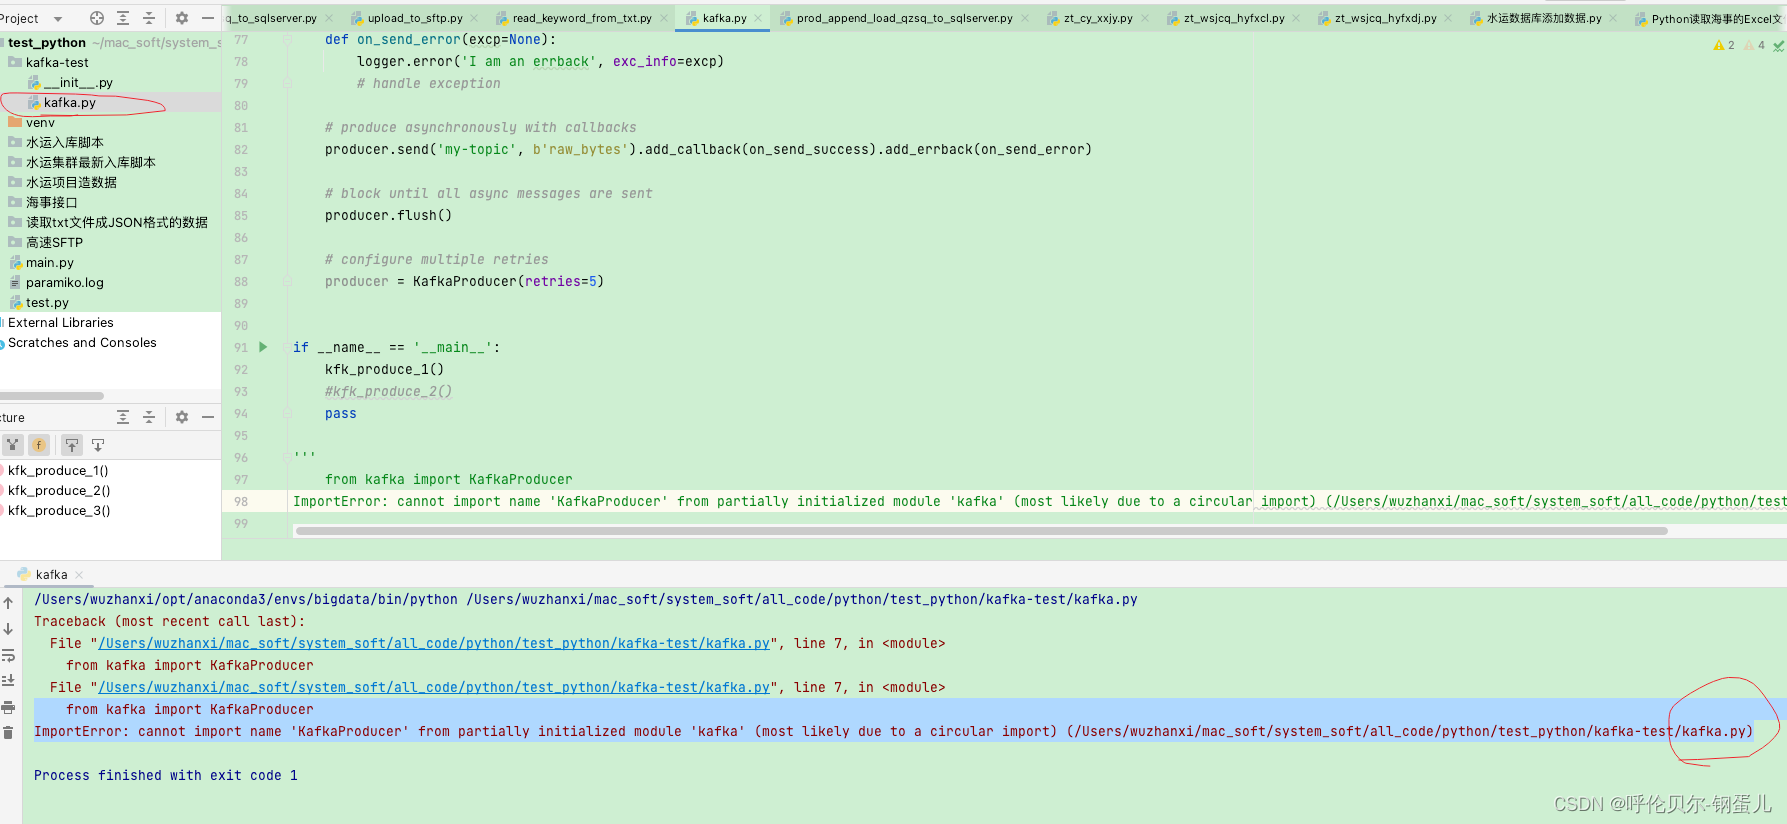The height and width of the screenshot is (824, 1787).
Task: Jump to kfk_produce_1() in Structure
Action: tap(58, 470)
